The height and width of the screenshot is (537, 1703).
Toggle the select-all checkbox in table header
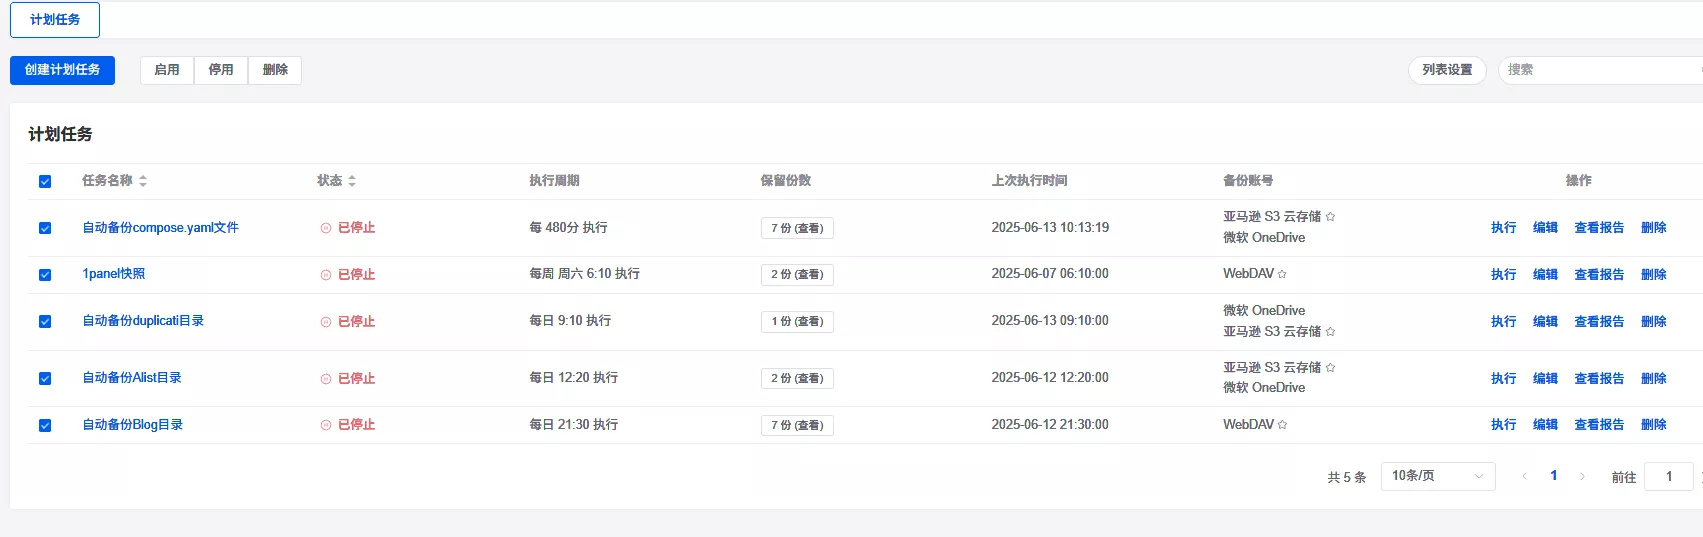coord(45,181)
